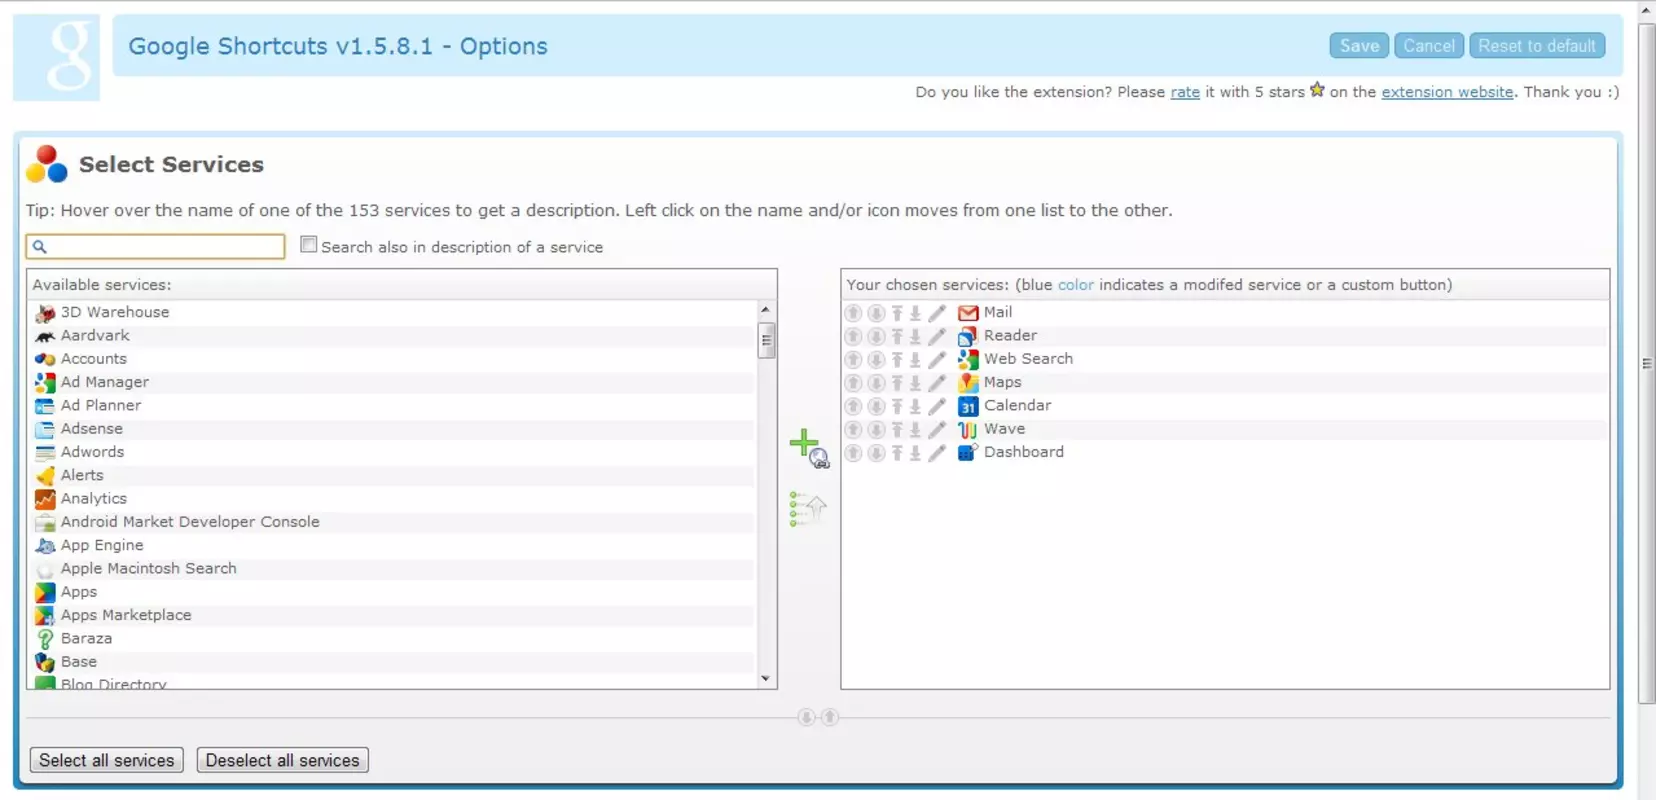Add Apps service
Screen dimensions: 1656x800
pos(79,592)
